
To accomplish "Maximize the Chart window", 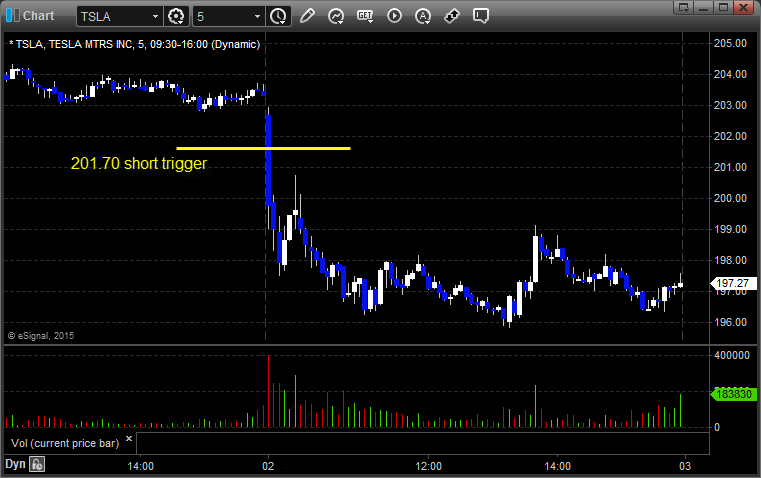I will [x=723, y=7].
